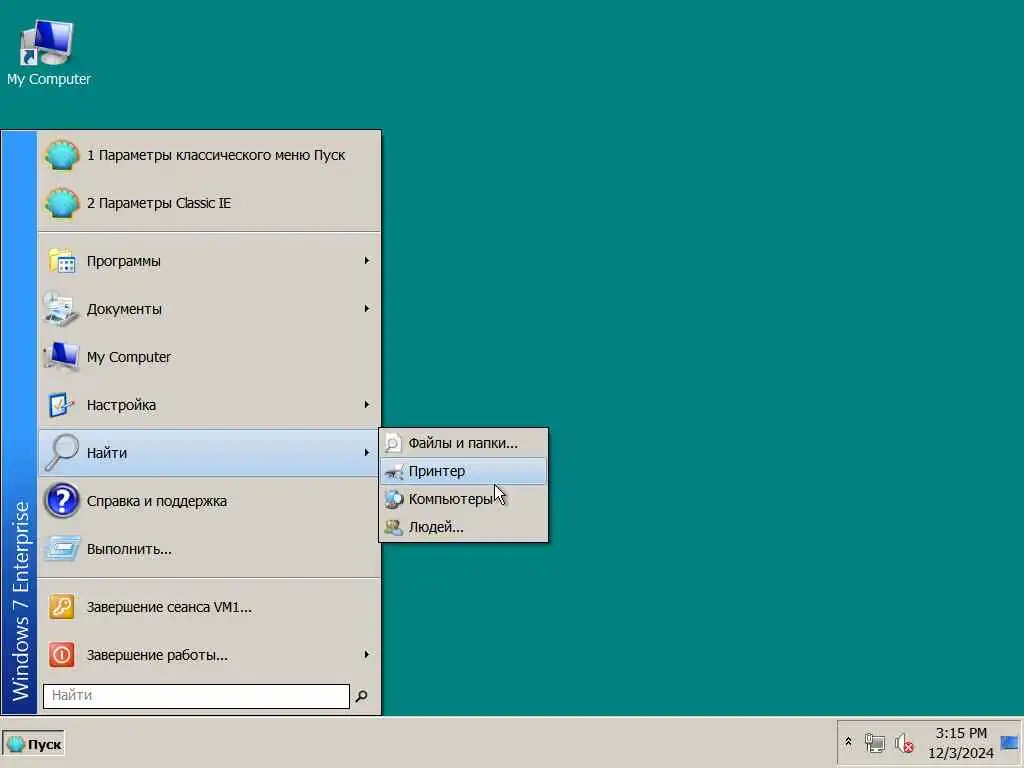Click the search magnifier button next to search box

point(361,696)
